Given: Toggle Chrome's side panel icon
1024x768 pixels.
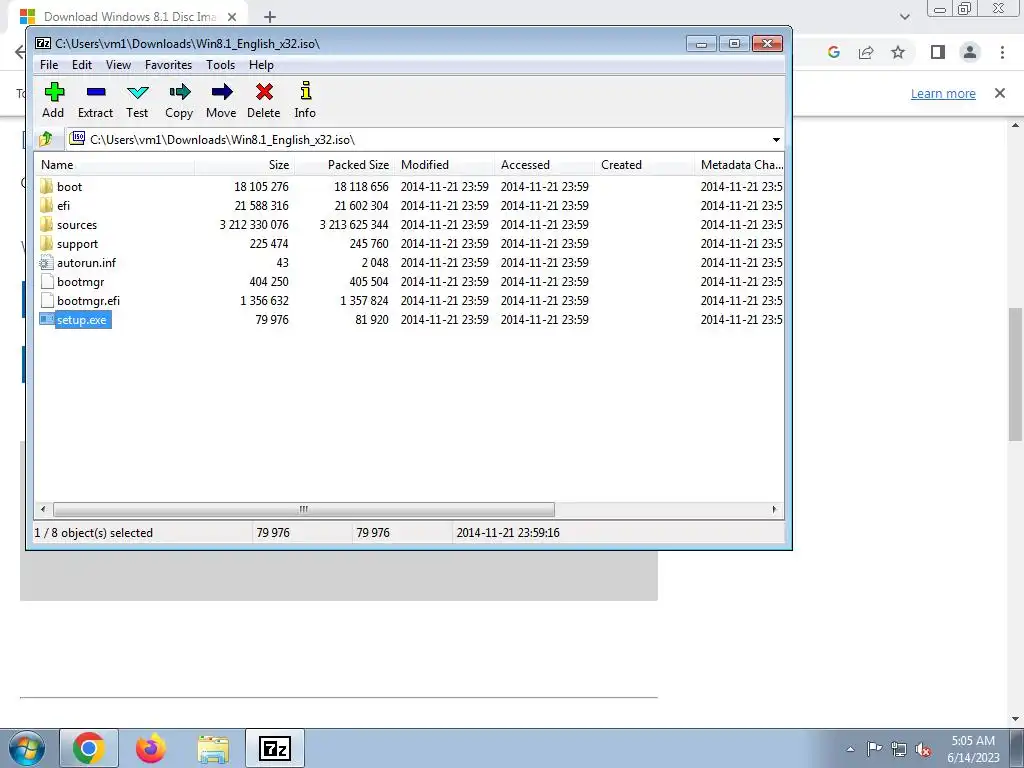Looking at the screenshot, I should tap(938, 52).
